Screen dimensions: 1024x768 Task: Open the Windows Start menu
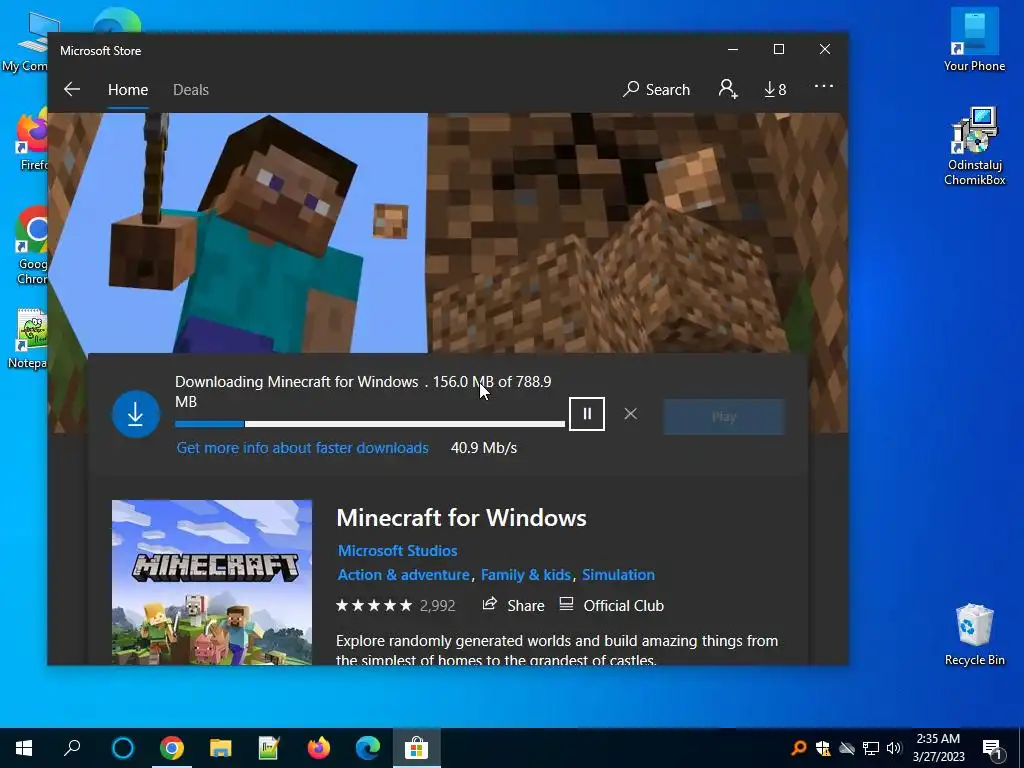click(24, 748)
